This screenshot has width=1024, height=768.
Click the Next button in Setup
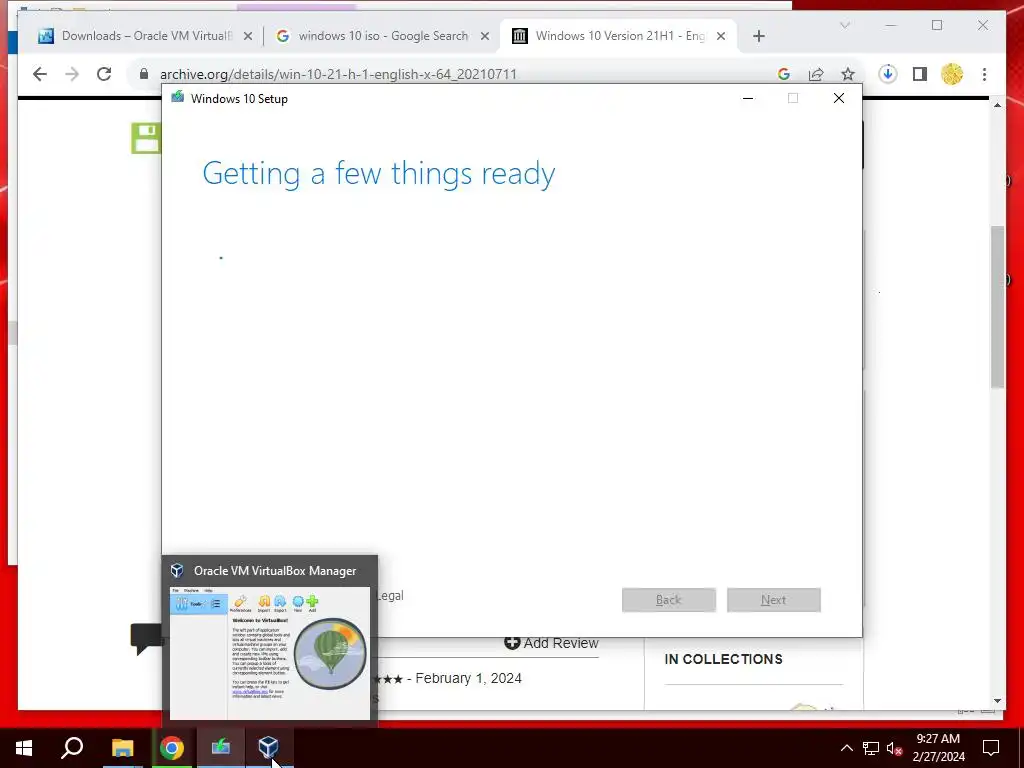point(774,600)
